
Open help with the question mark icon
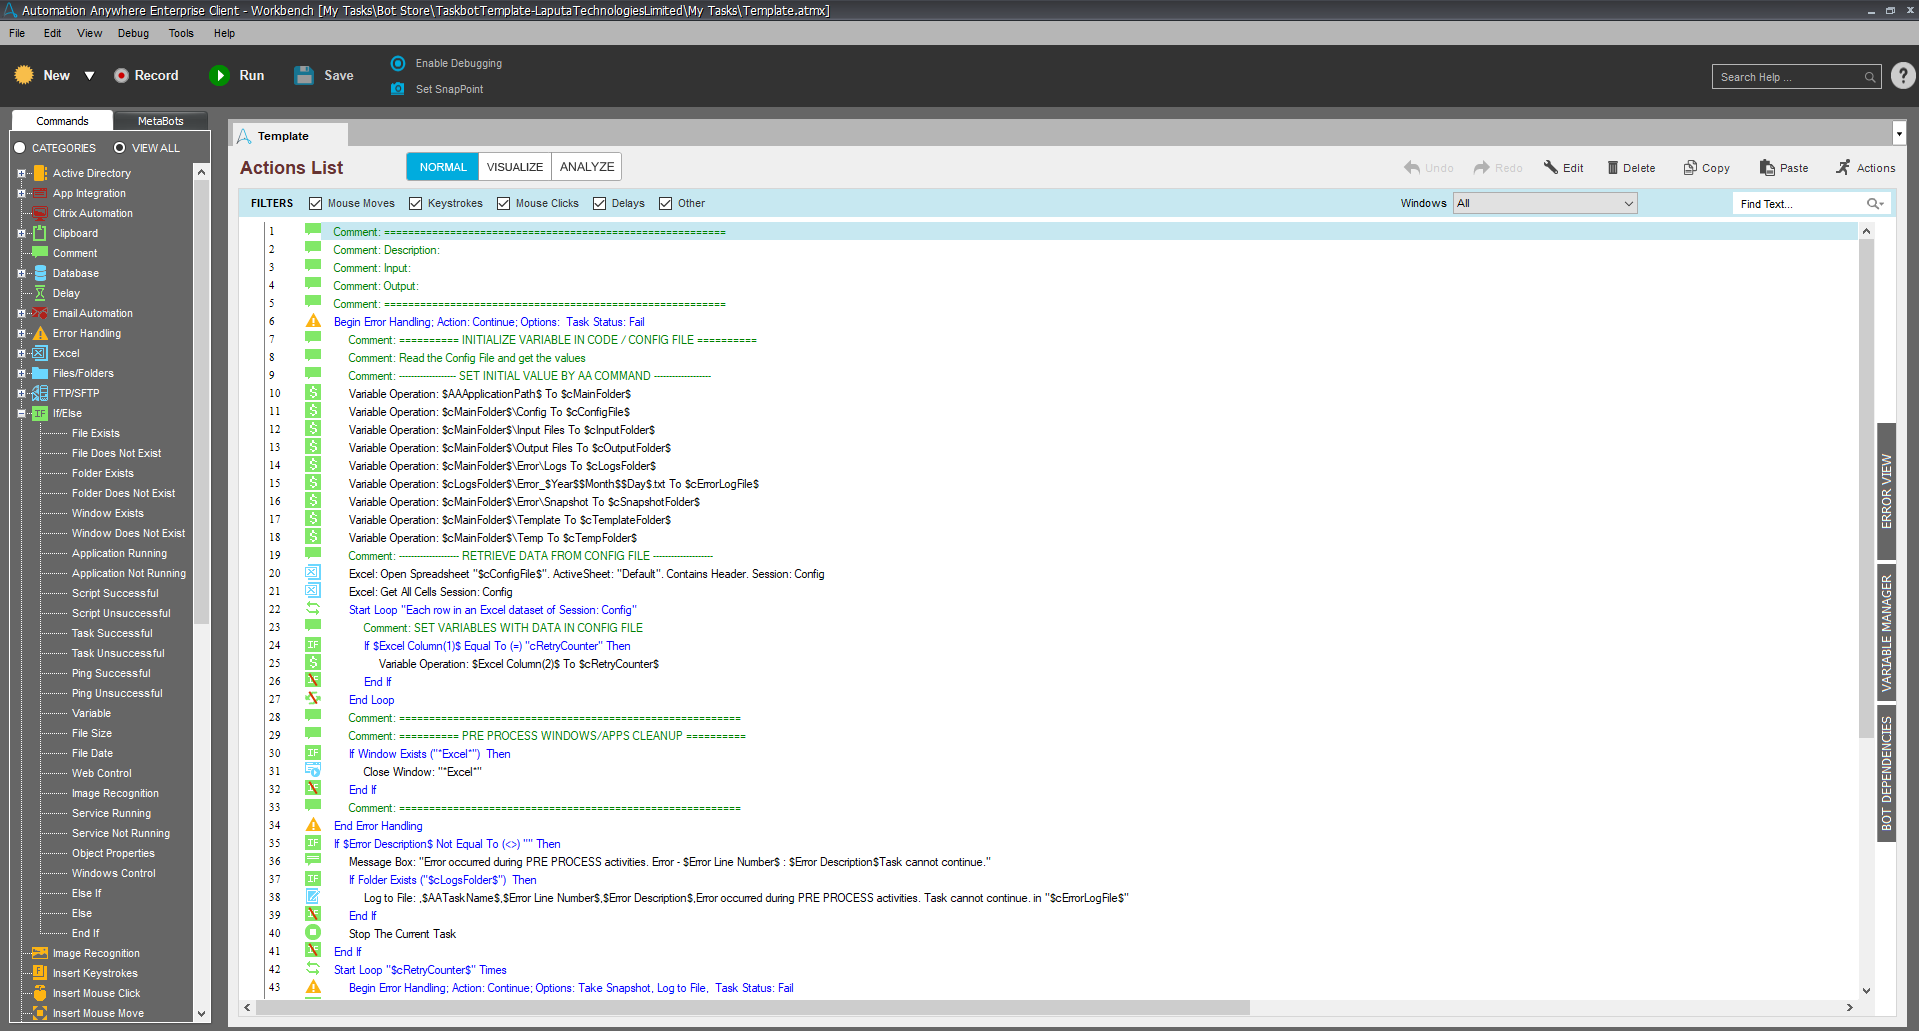[1903, 76]
